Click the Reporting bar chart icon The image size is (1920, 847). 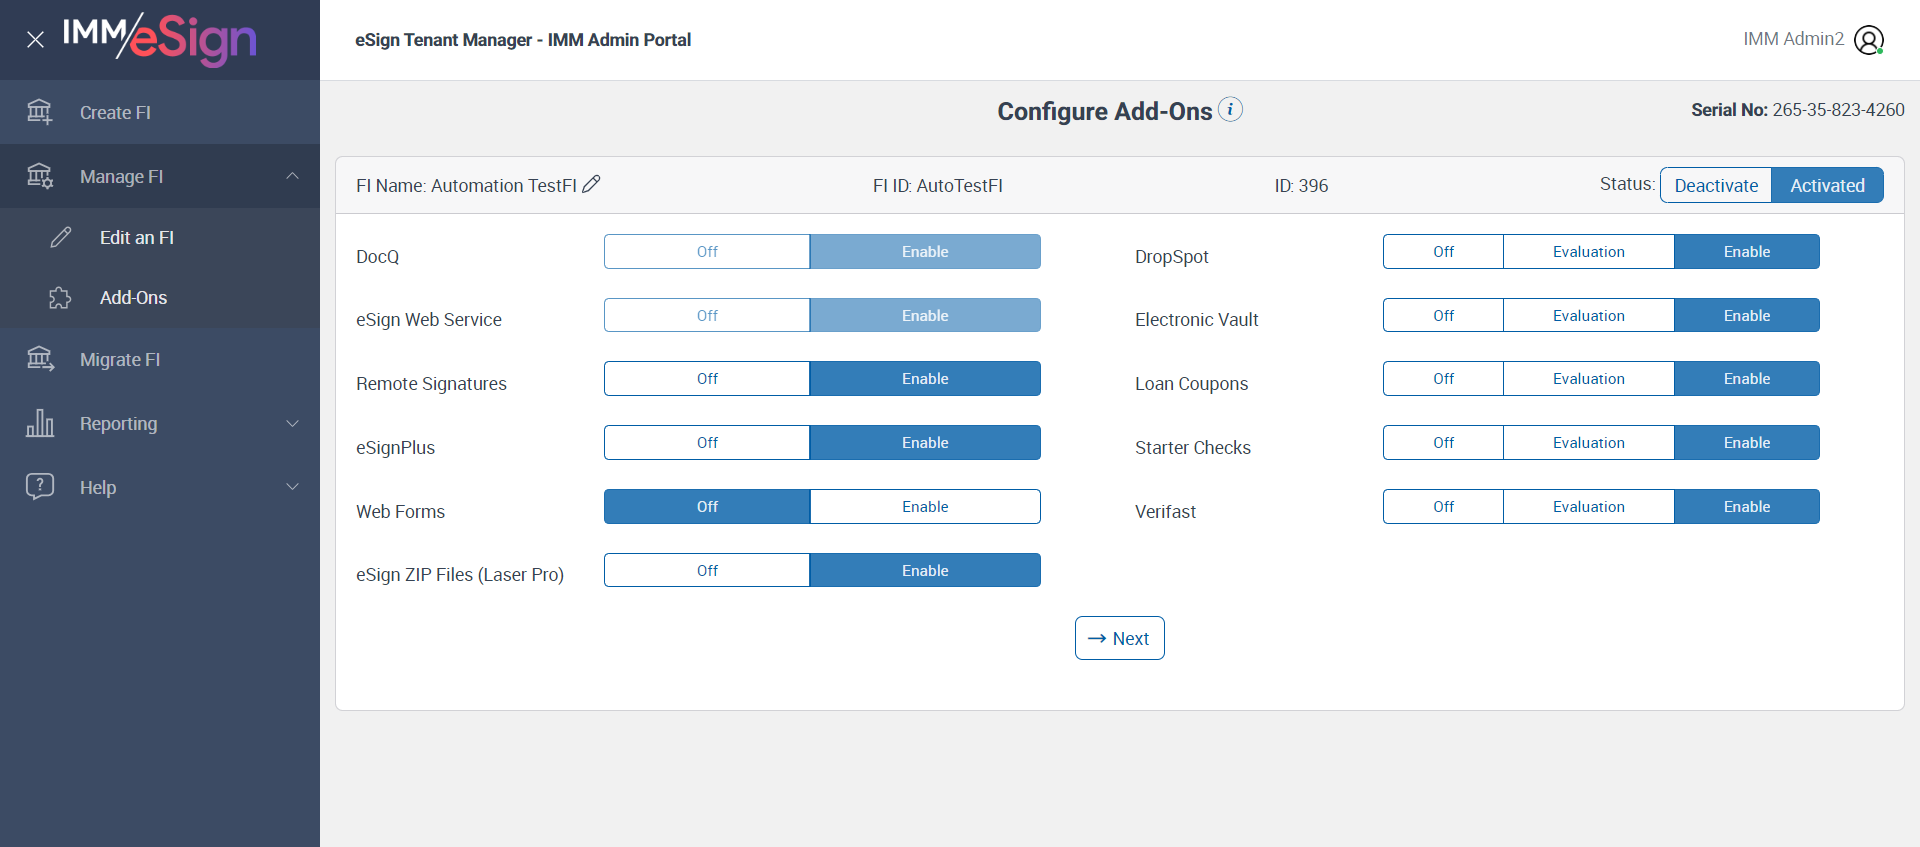(39, 423)
